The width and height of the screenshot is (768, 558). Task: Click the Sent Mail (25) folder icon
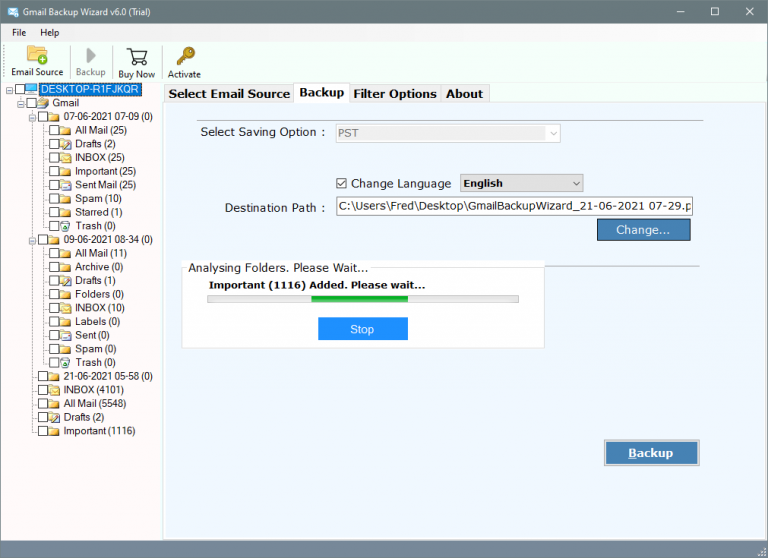pyautogui.click(x=66, y=185)
